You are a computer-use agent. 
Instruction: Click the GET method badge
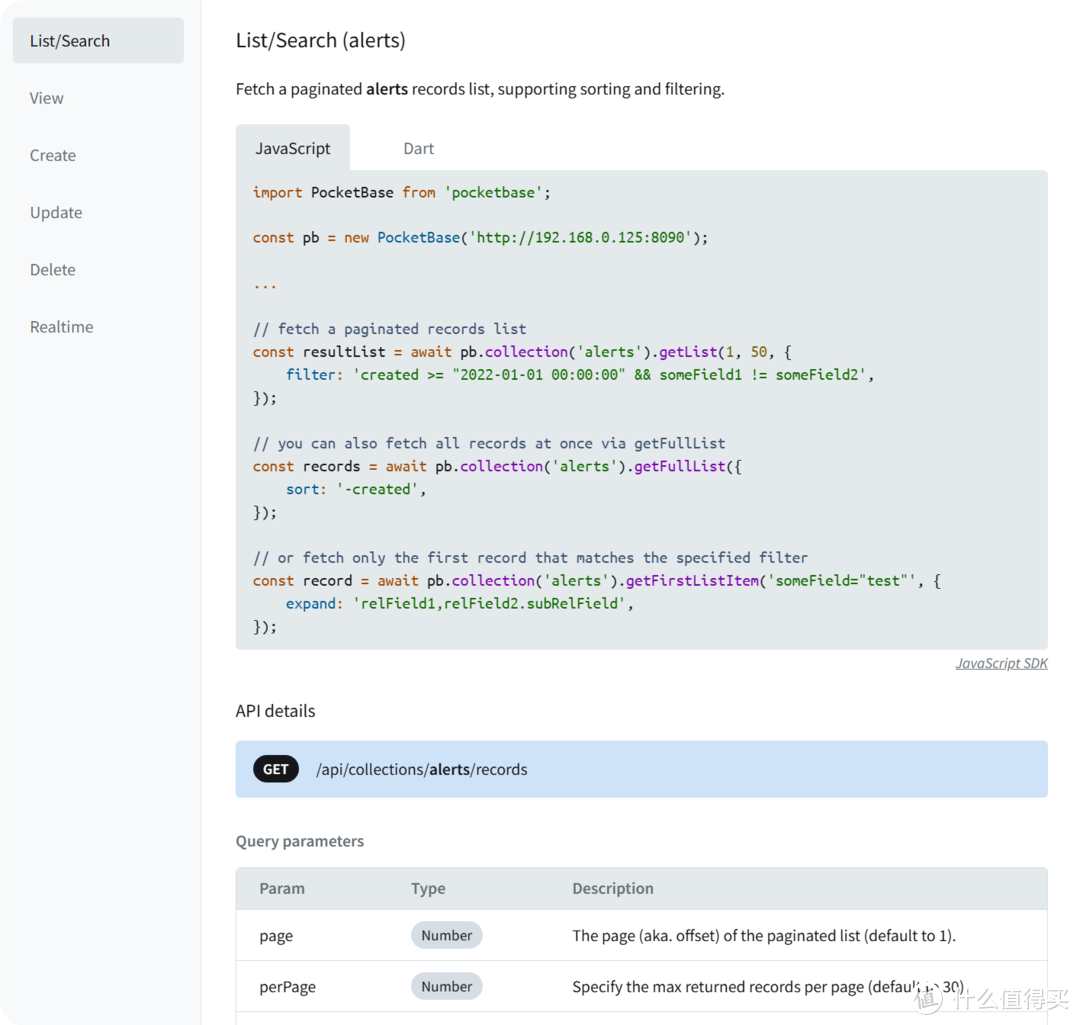(x=276, y=769)
